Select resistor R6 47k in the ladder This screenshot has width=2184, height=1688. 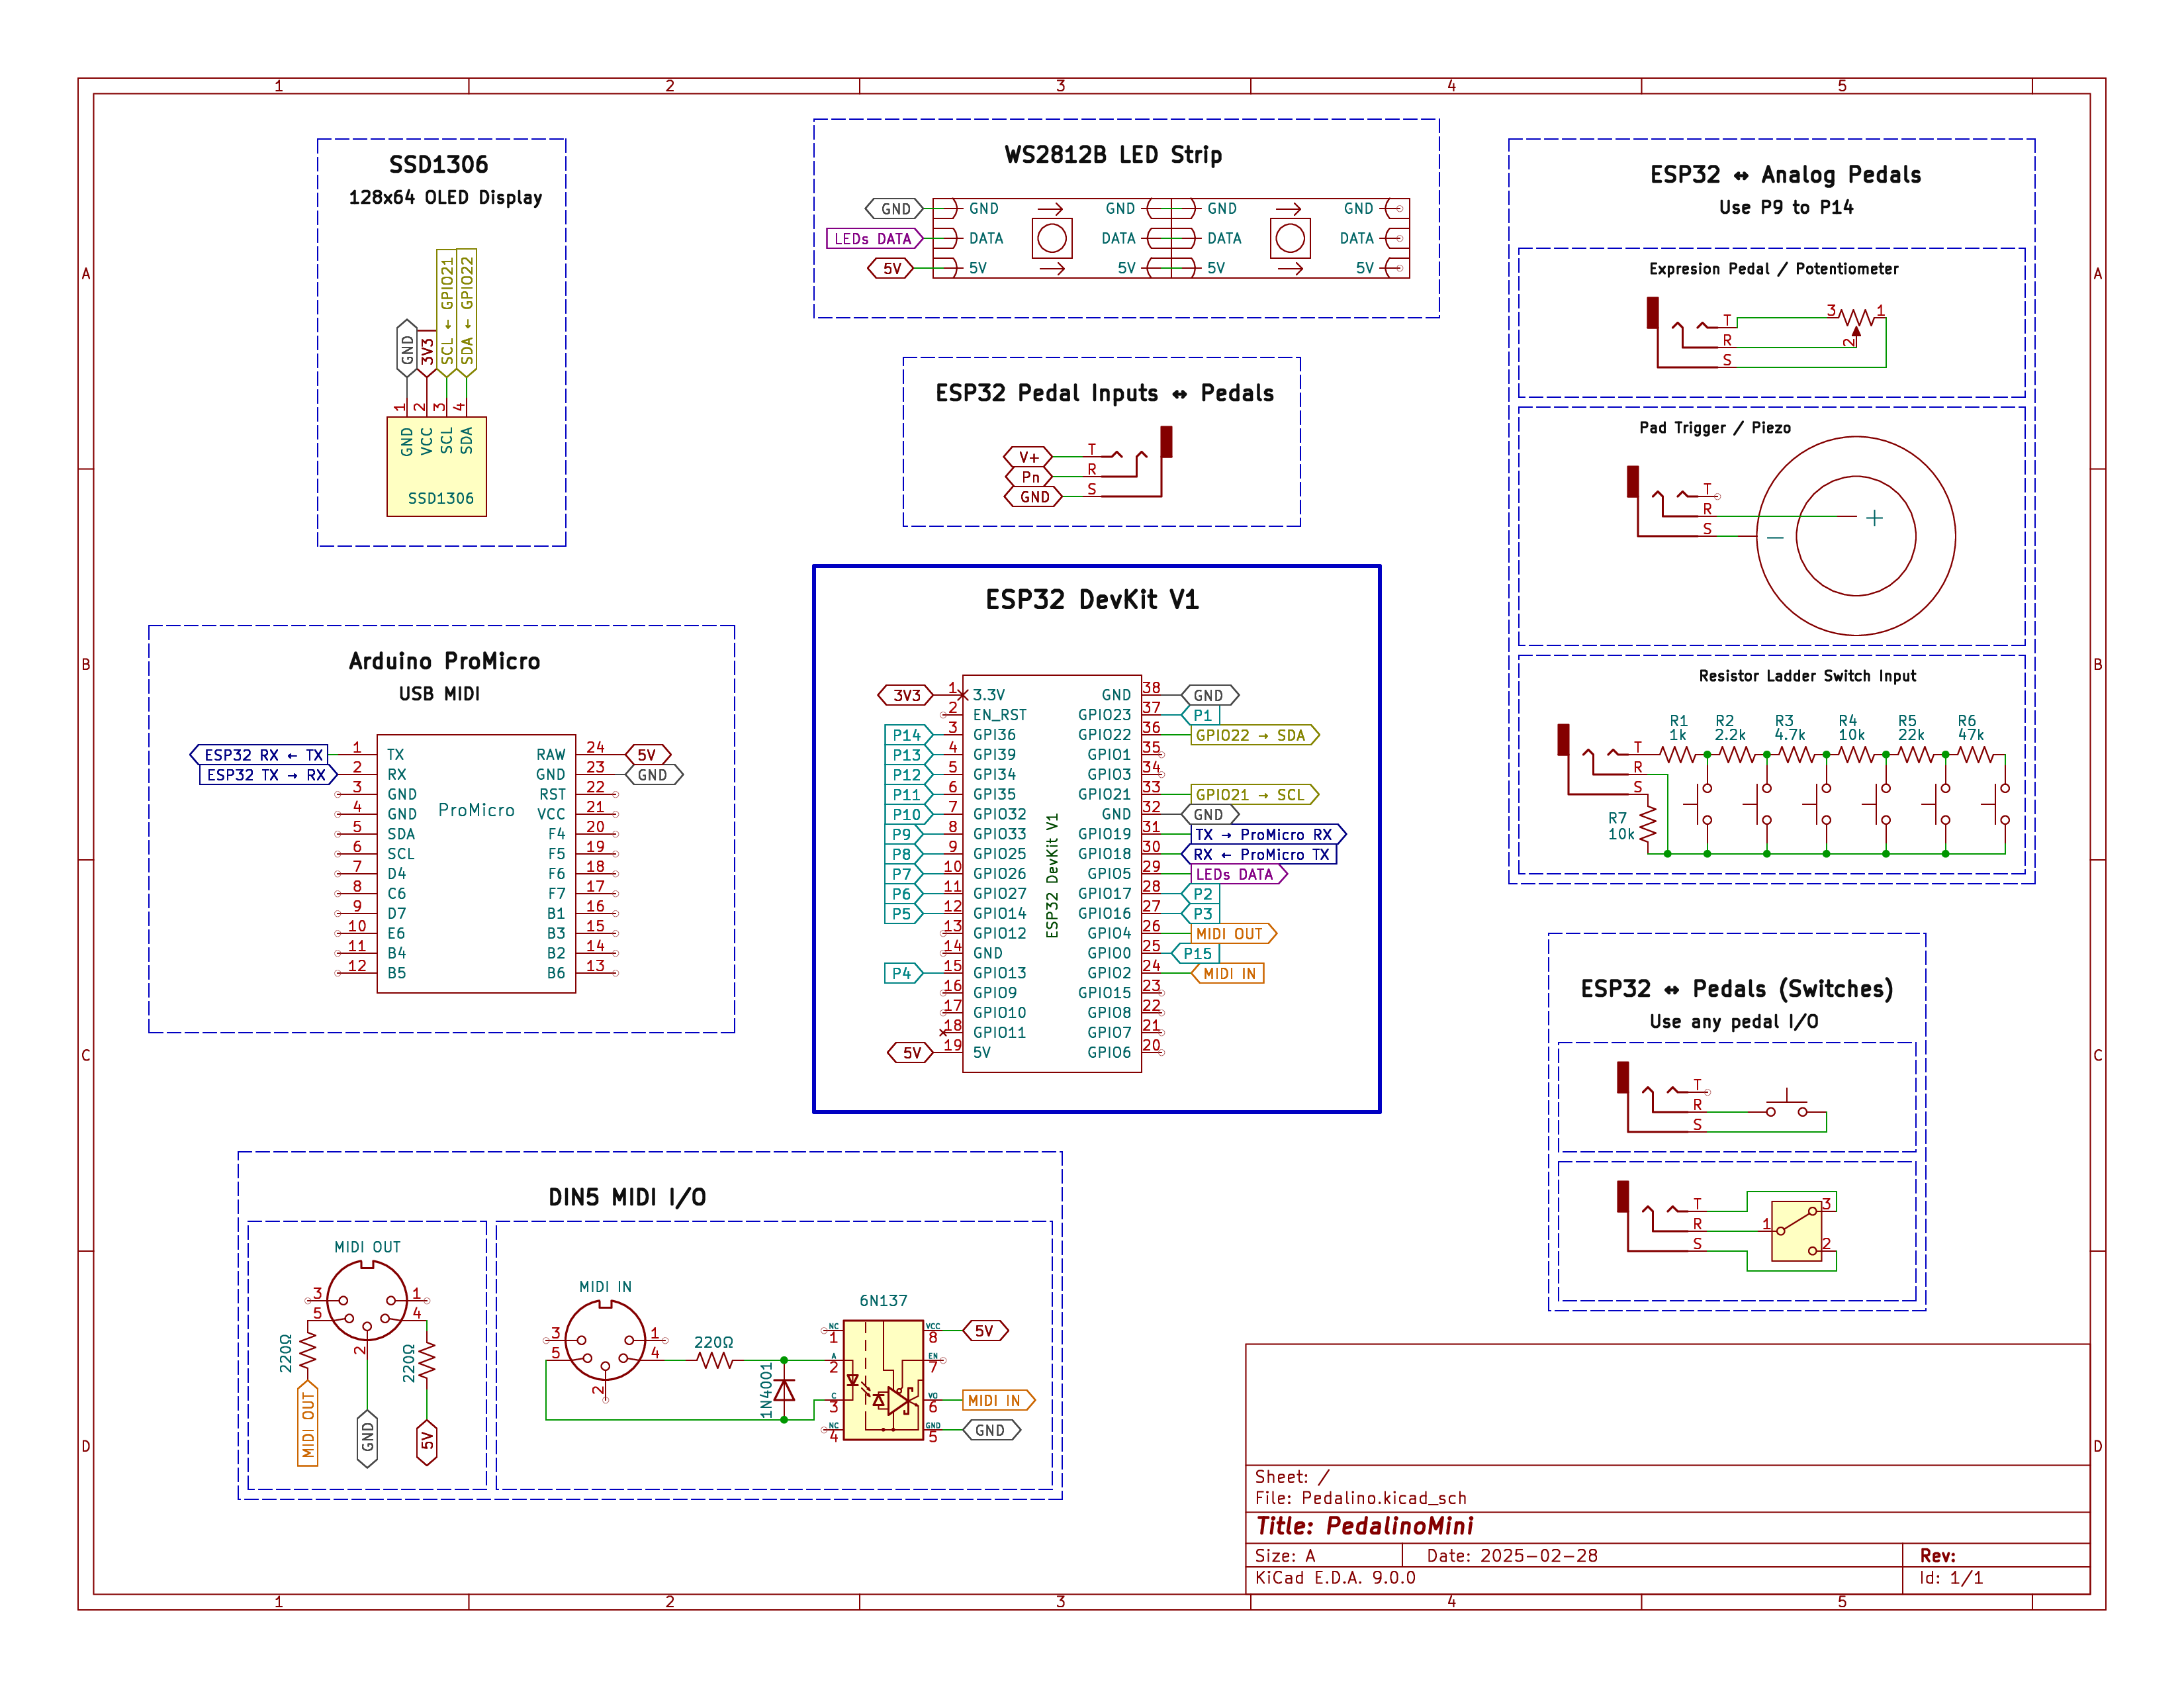(1976, 755)
